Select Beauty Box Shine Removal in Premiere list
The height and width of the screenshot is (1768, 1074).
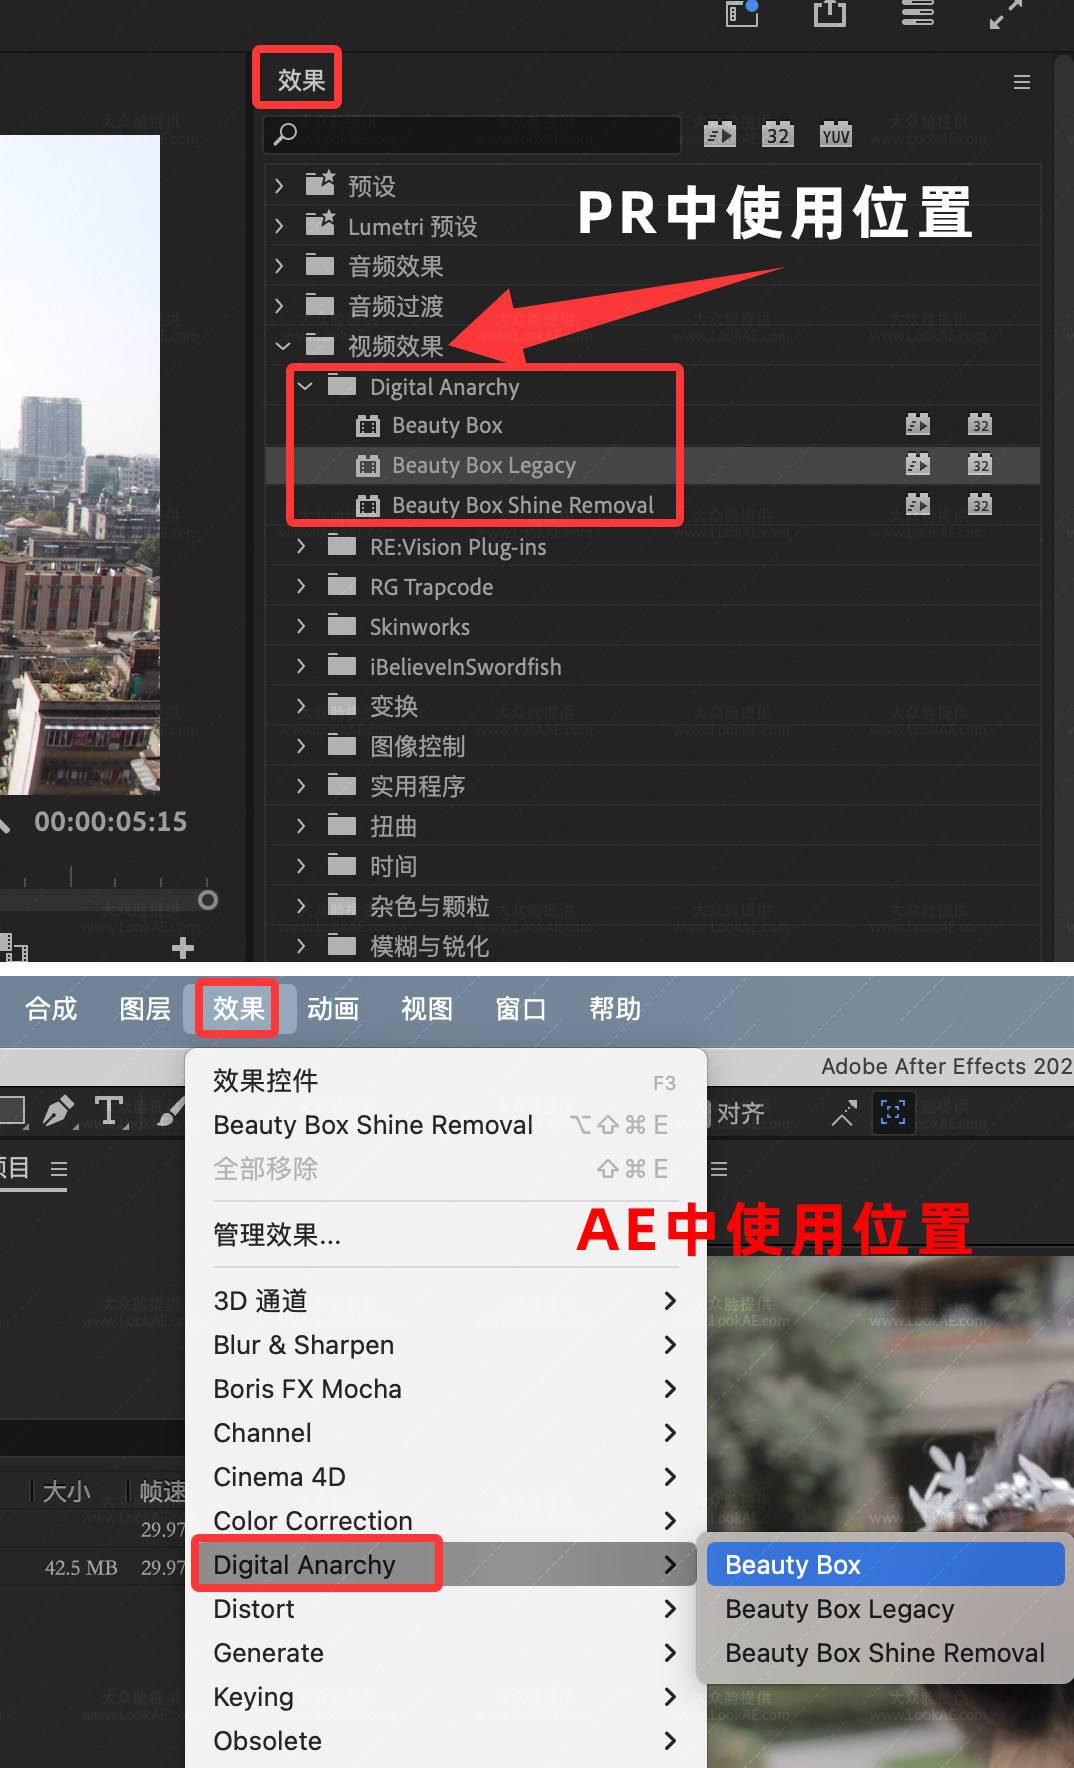[x=523, y=506]
